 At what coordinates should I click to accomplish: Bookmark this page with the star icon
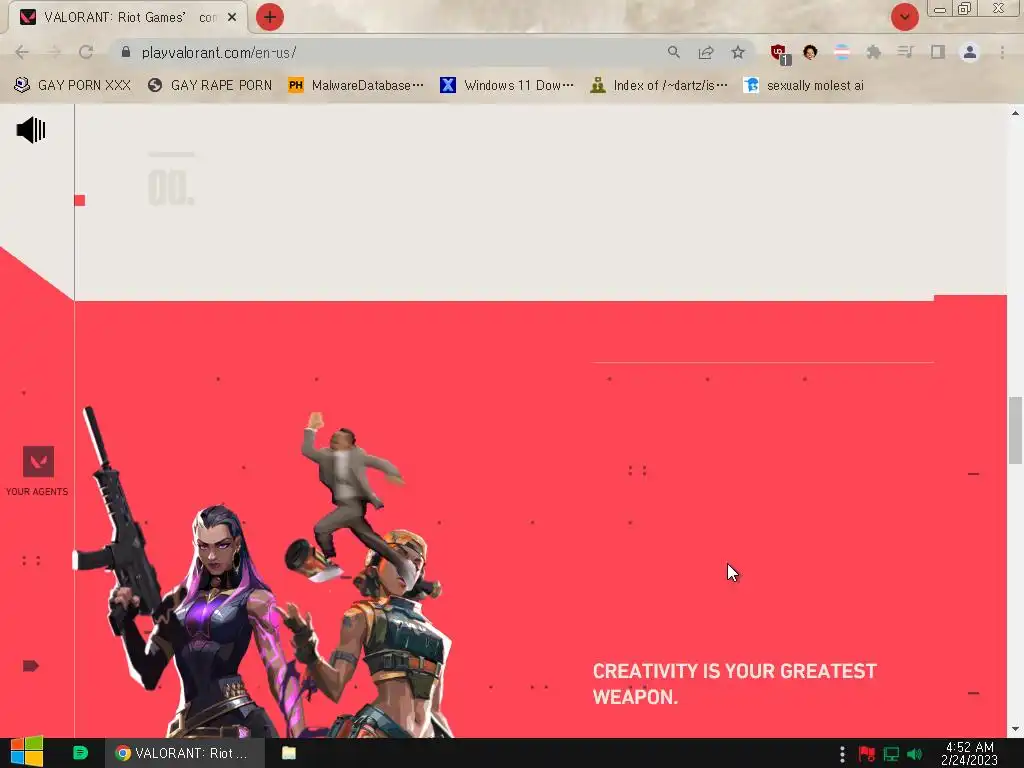(738, 52)
